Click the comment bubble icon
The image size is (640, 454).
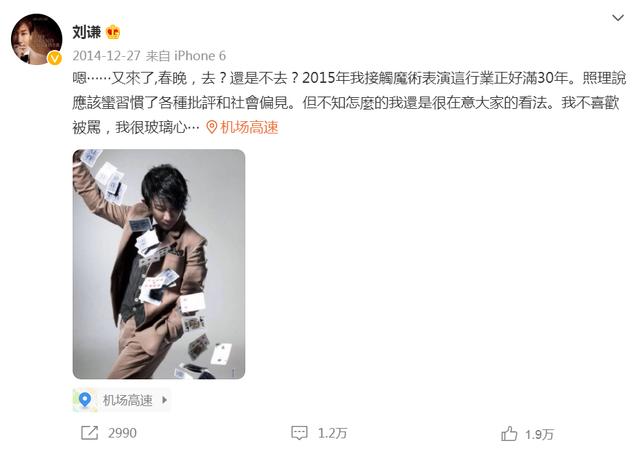click(x=299, y=433)
